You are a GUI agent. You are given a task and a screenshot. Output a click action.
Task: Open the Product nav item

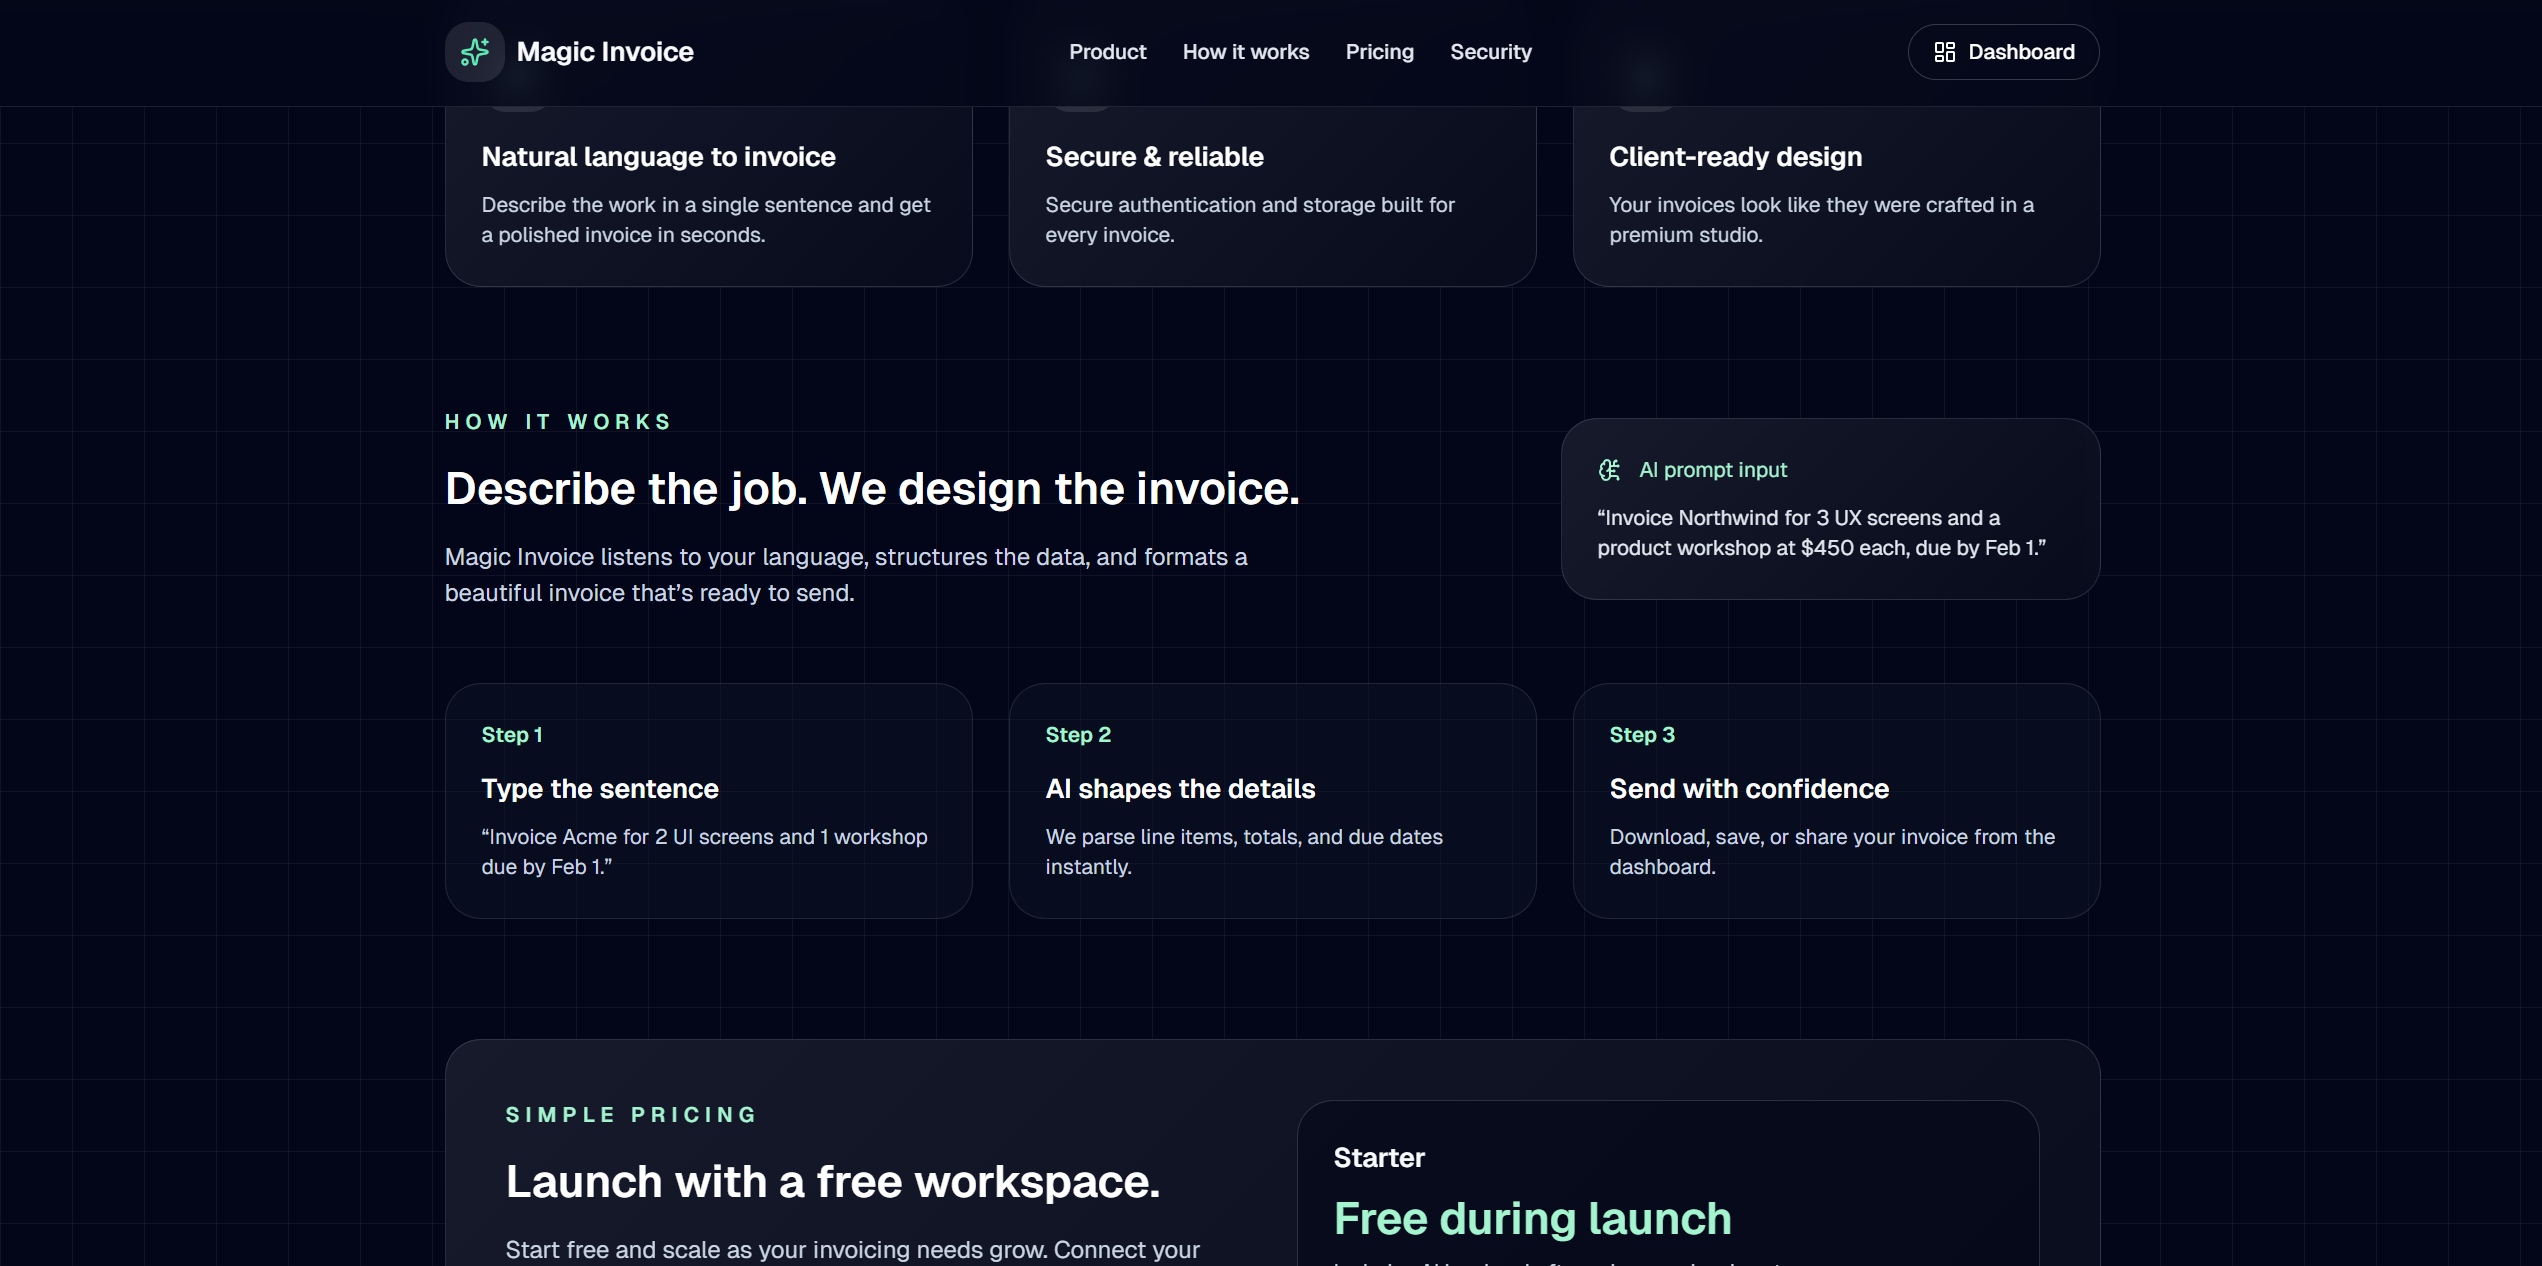coord(1107,52)
